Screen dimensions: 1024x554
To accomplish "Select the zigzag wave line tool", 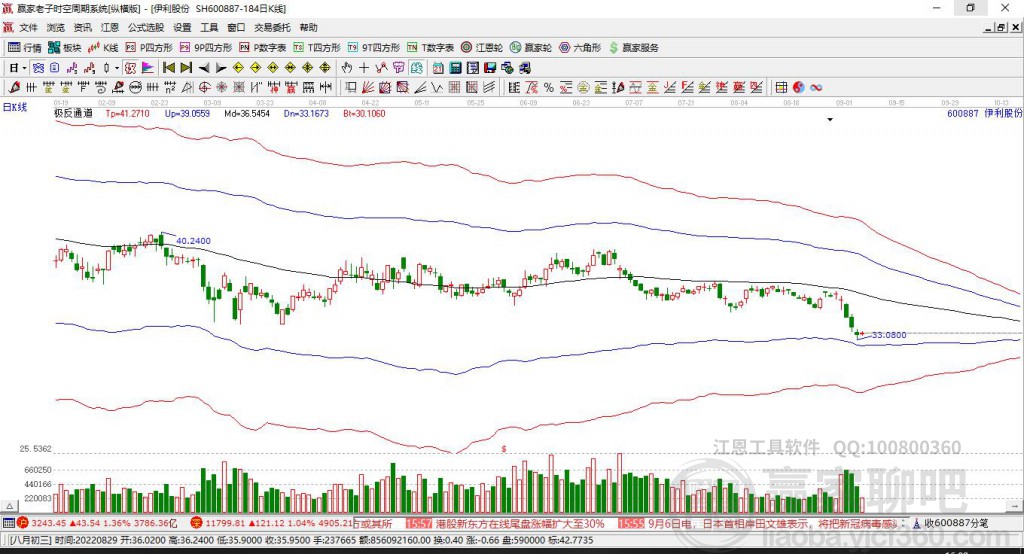I will pyautogui.click(x=437, y=88).
